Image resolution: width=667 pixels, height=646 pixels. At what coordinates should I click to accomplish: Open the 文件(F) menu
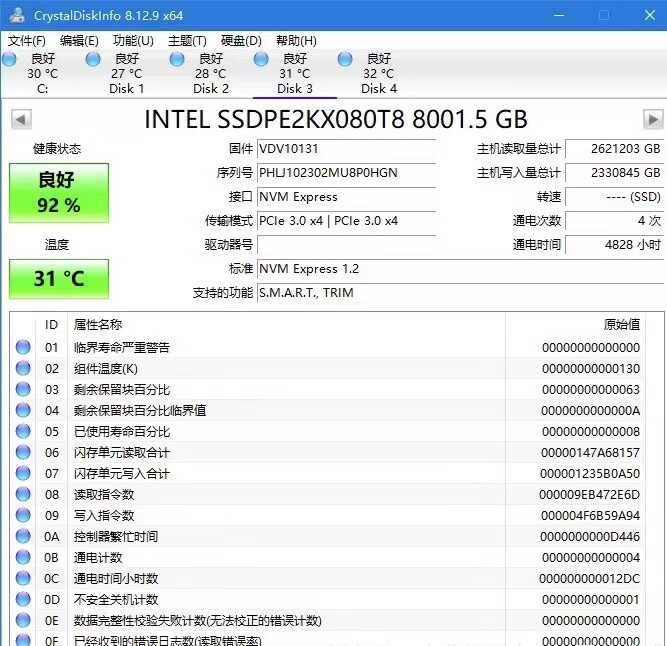tap(27, 41)
